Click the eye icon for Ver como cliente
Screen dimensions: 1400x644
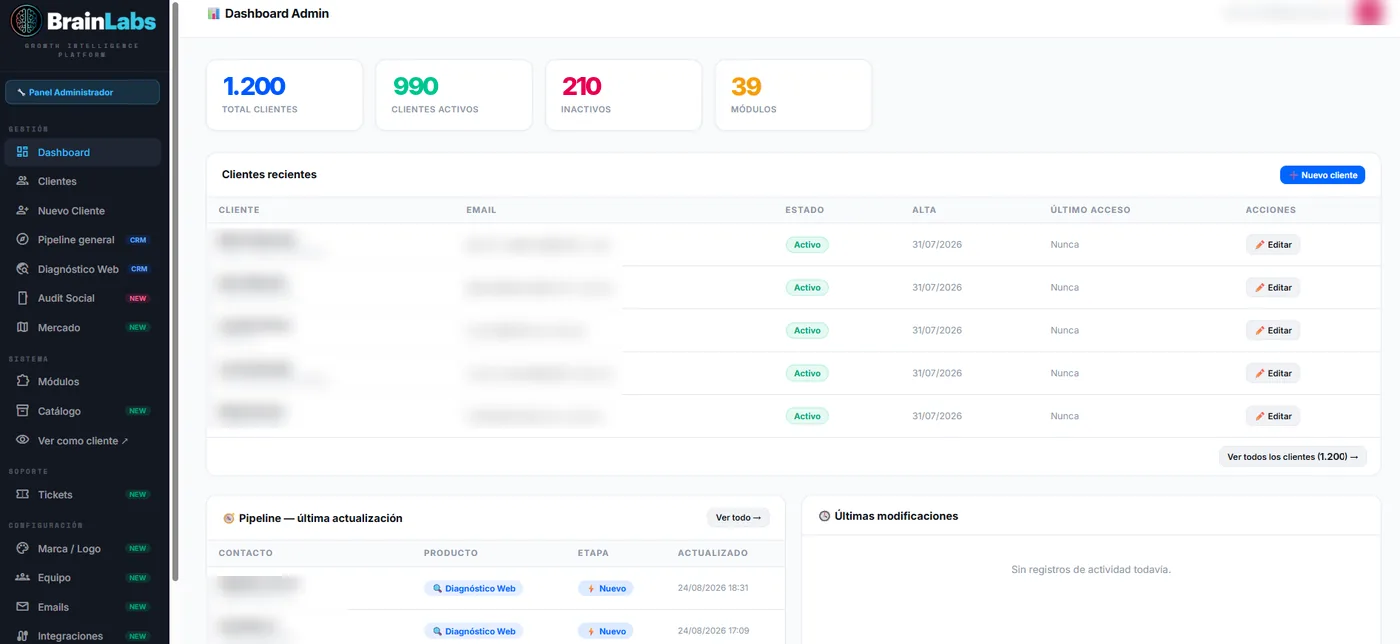pyautogui.click(x=22, y=440)
